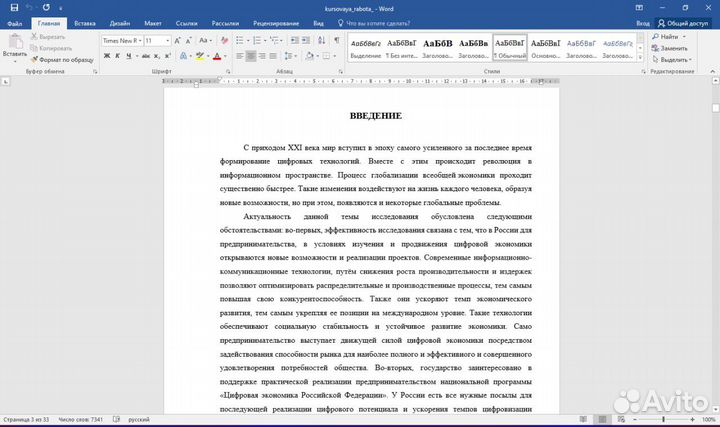Increase font size with grow font icon
The width and height of the screenshot is (720, 427).
point(178,40)
